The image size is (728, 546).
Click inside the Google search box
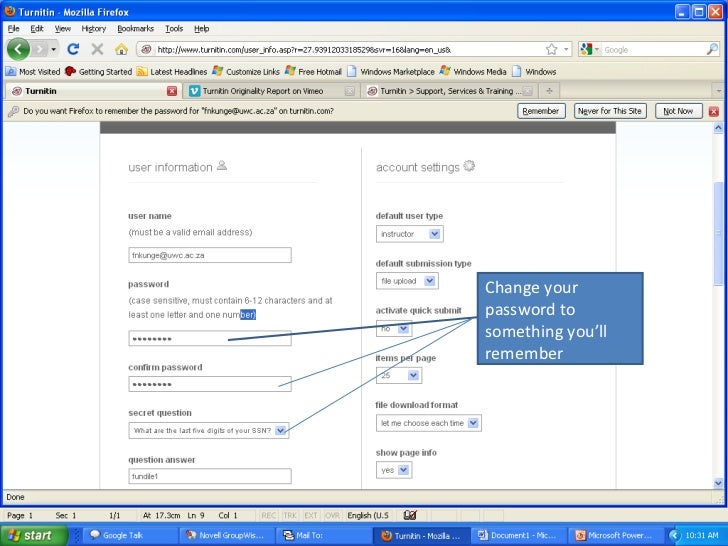tap(652, 49)
